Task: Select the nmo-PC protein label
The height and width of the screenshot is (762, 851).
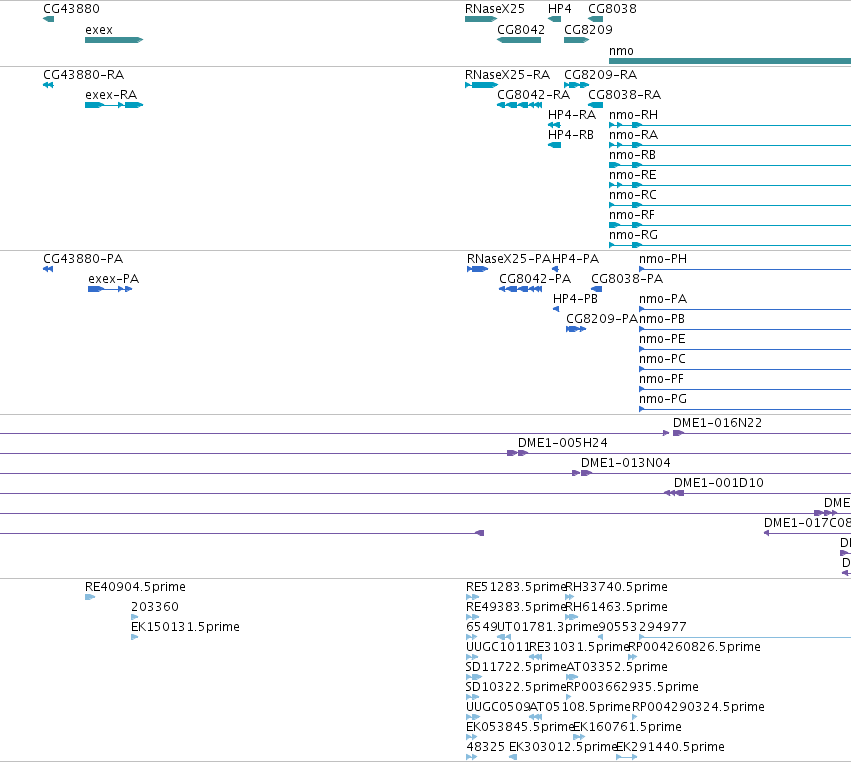Action: [662, 359]
